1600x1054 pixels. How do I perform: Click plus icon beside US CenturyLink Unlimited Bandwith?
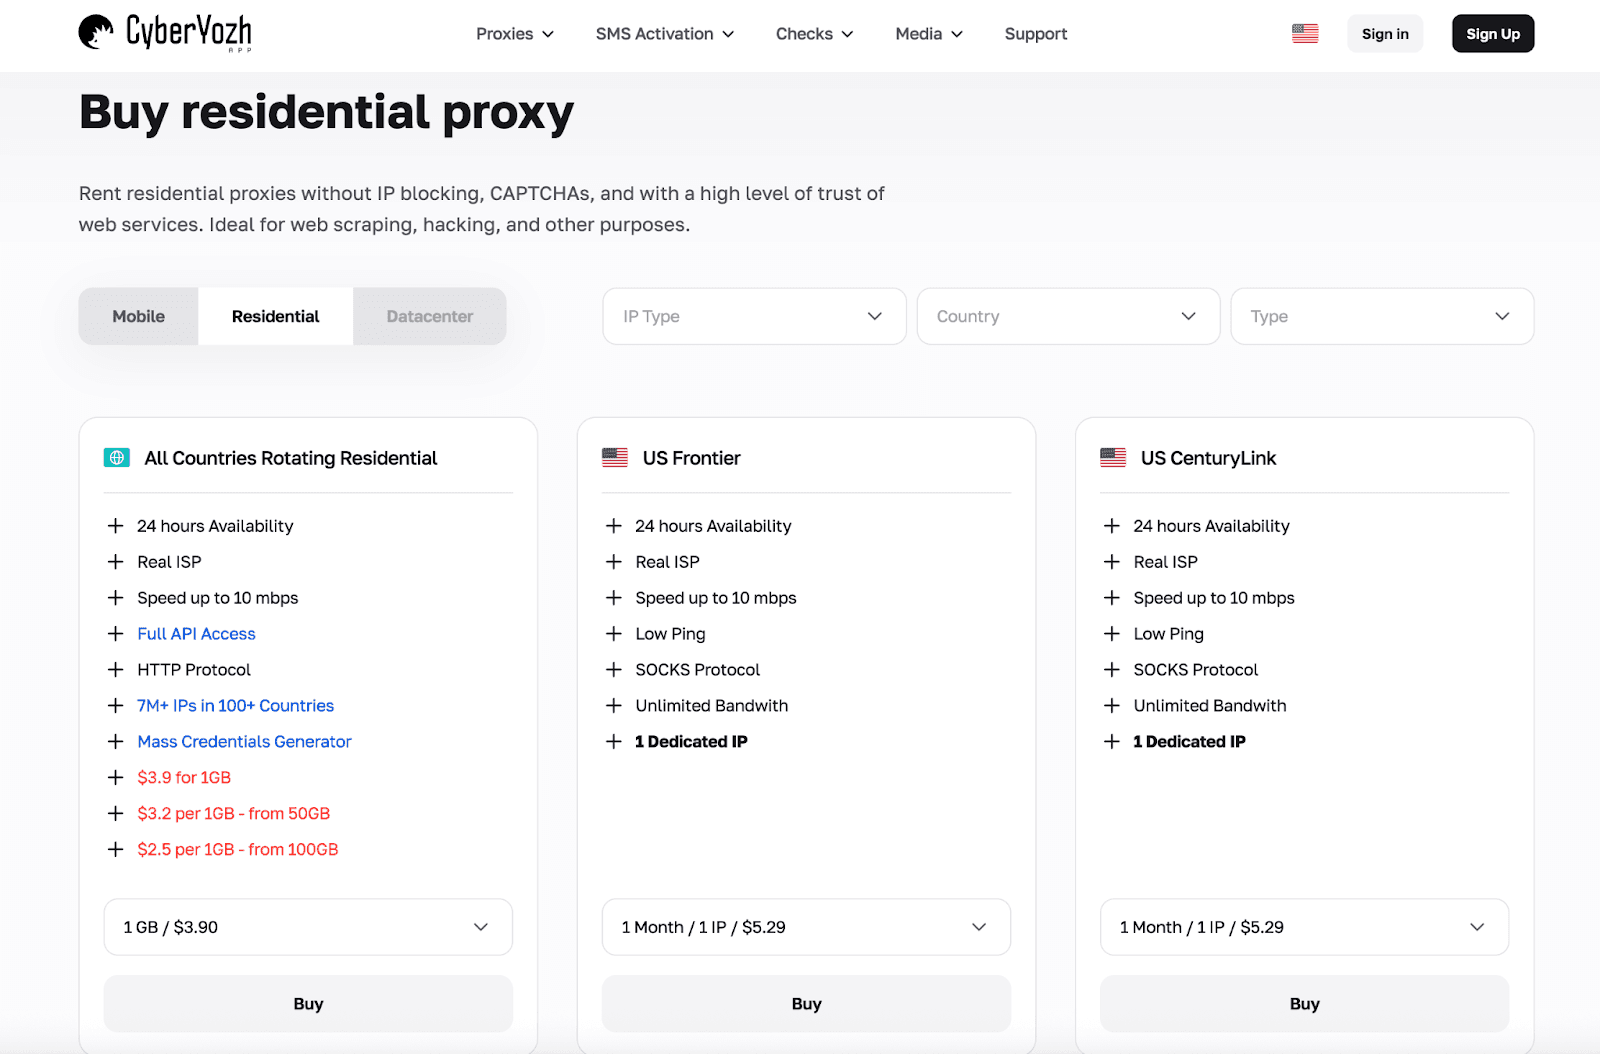tap(1112, 706)
